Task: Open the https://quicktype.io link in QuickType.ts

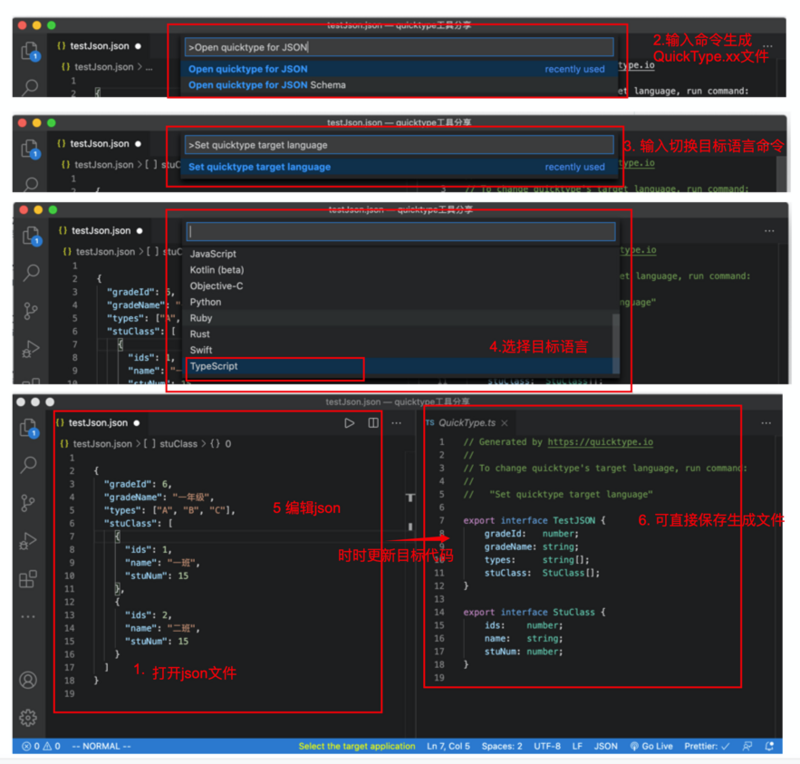Action: pyautogui.click(x=600, y=442)
